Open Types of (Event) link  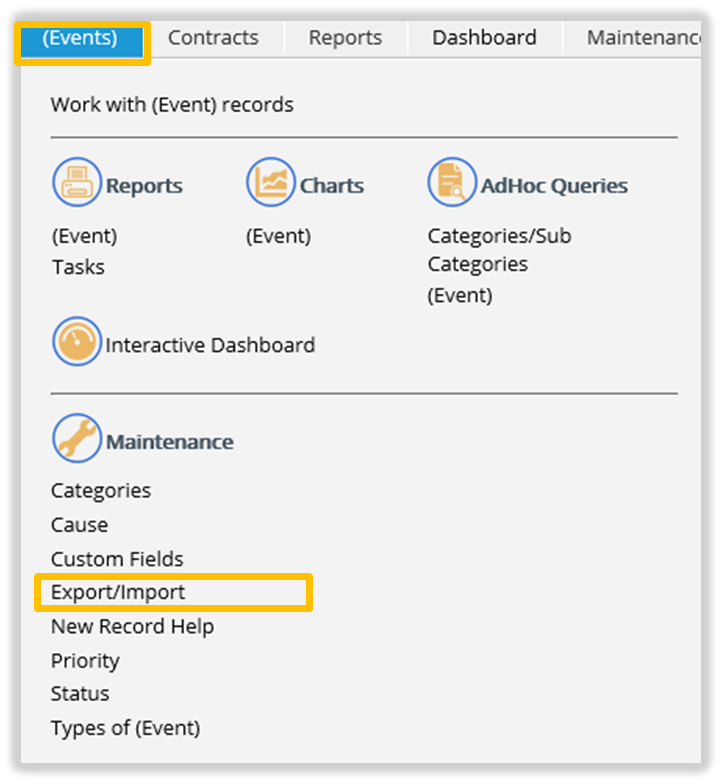point(125,728)
